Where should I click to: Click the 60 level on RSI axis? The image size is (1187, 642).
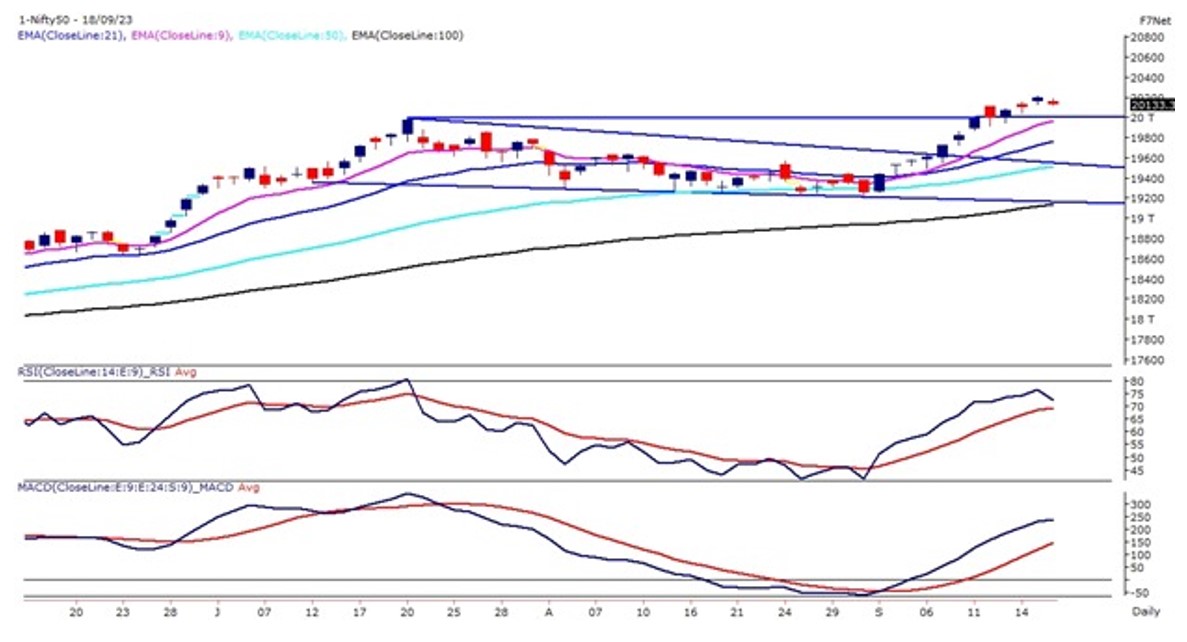pyautogui.click(x=1138, y=432)
